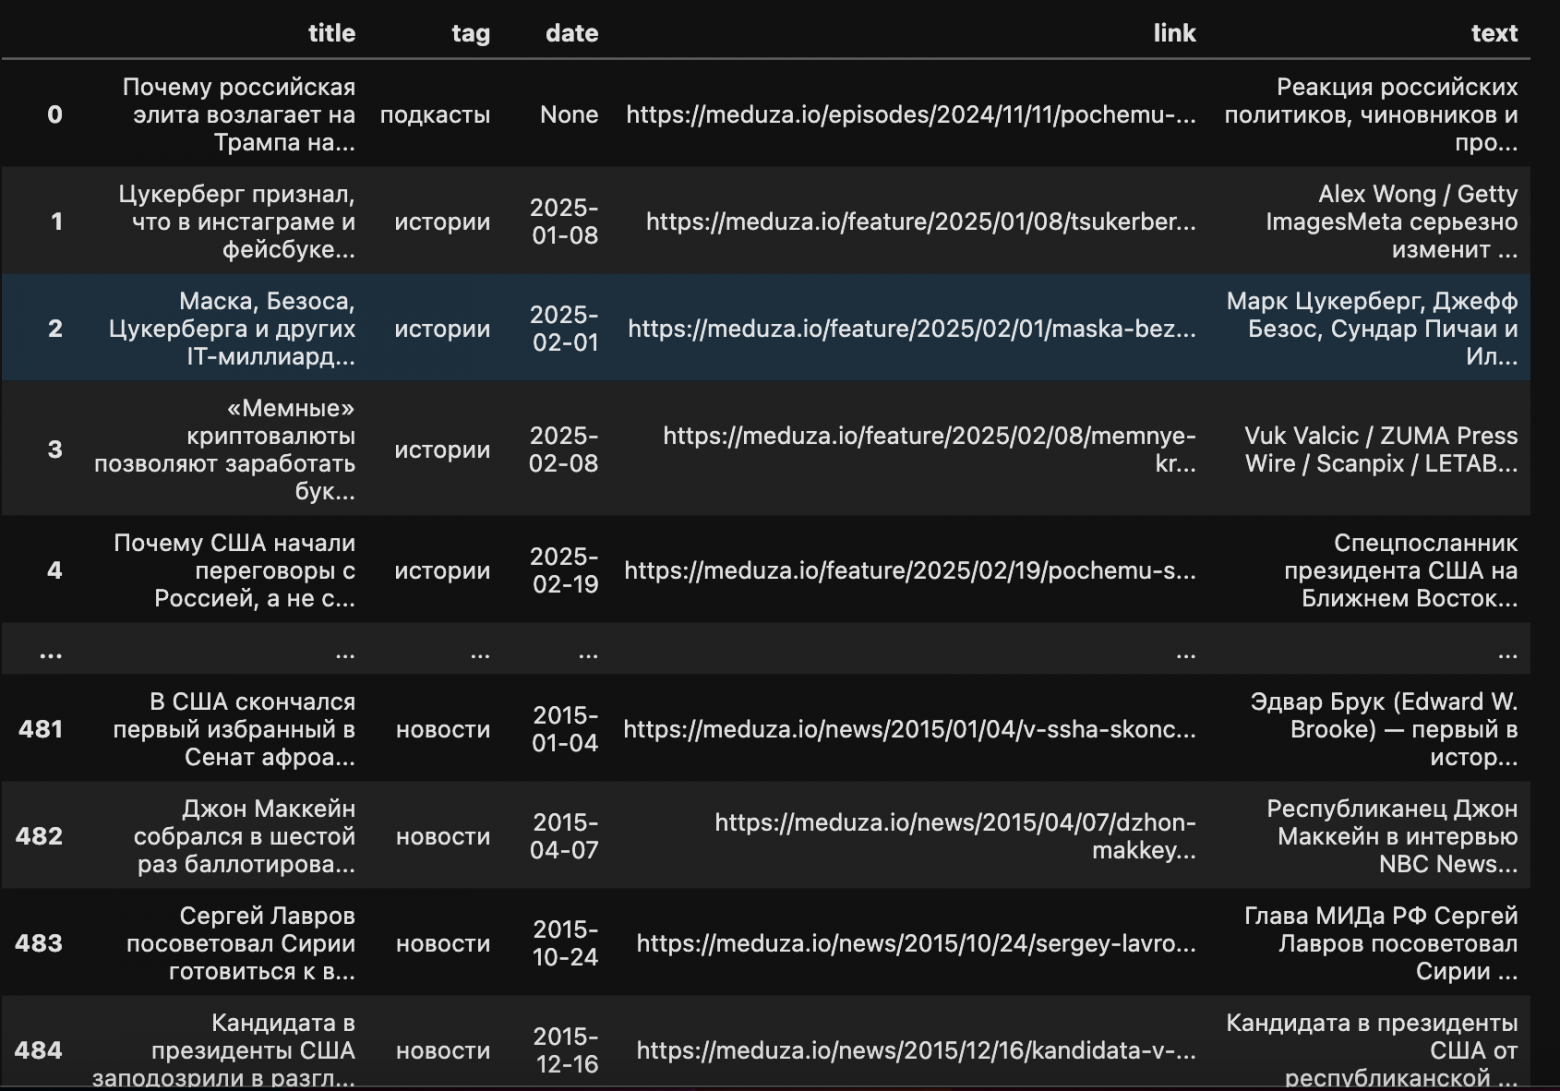Click title 'Почему российская элита возлагает на Трампа'
The width and height of the screenshot is (1560, 1091).
click(x=238, y=114)
